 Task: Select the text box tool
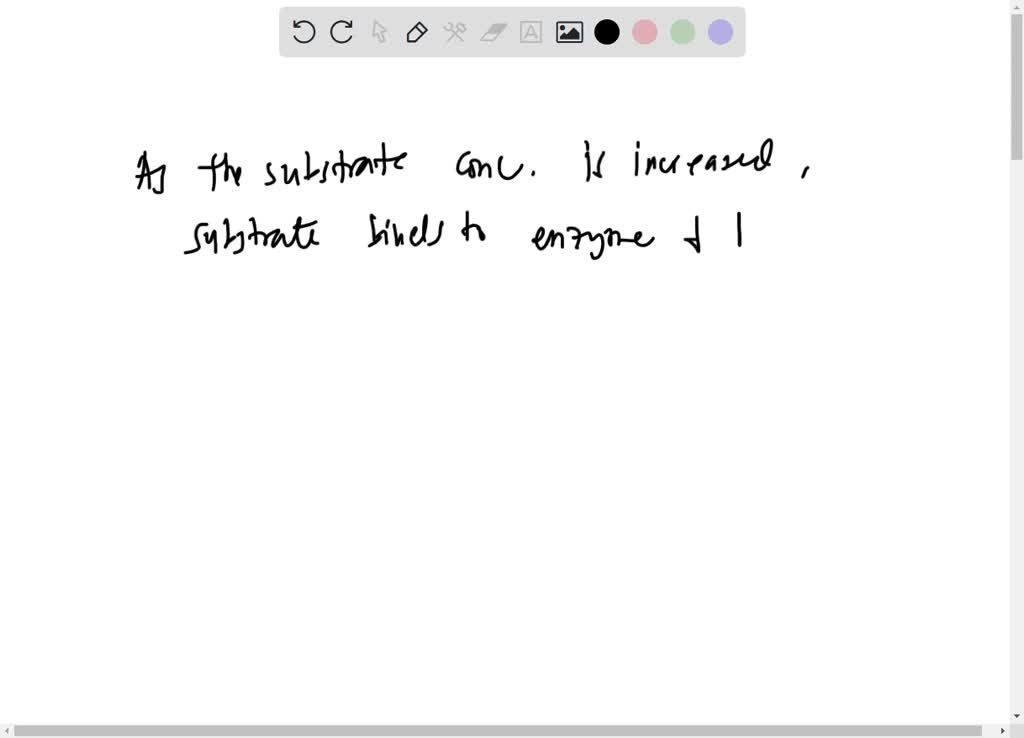point(531,32)
